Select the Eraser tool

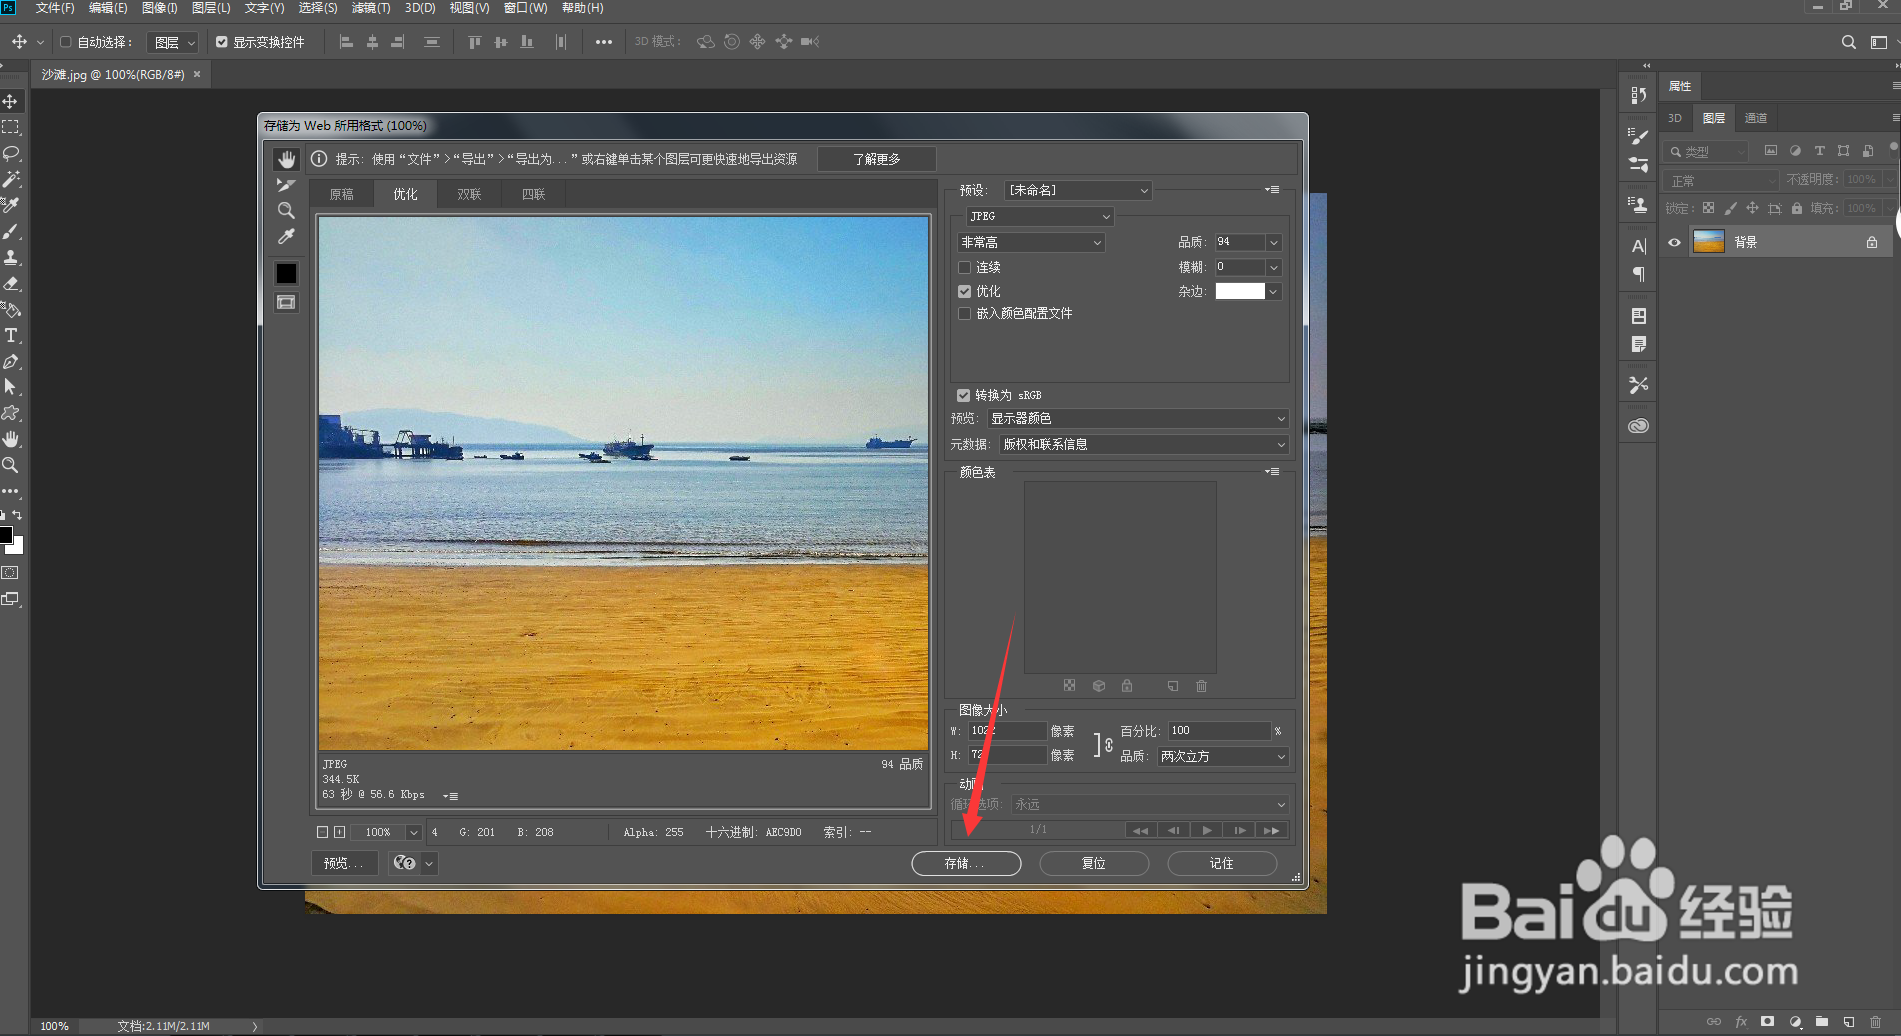tap(11, 283)
